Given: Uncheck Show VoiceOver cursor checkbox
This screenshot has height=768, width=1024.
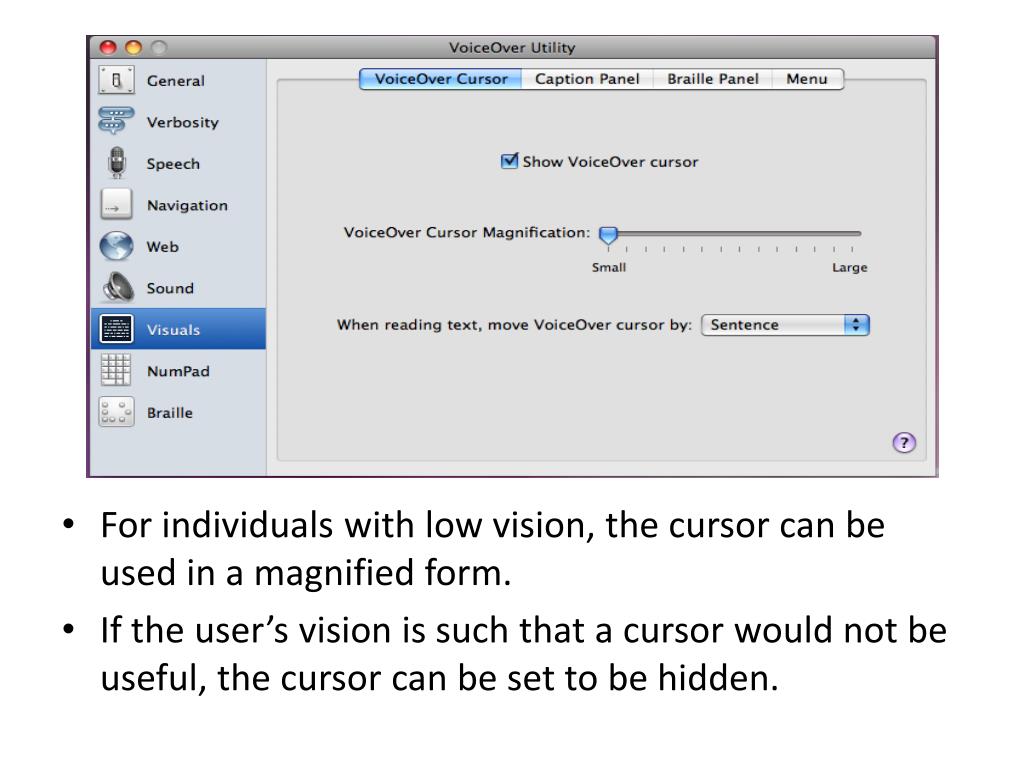Looking at the screenshot, I should 509,161.
